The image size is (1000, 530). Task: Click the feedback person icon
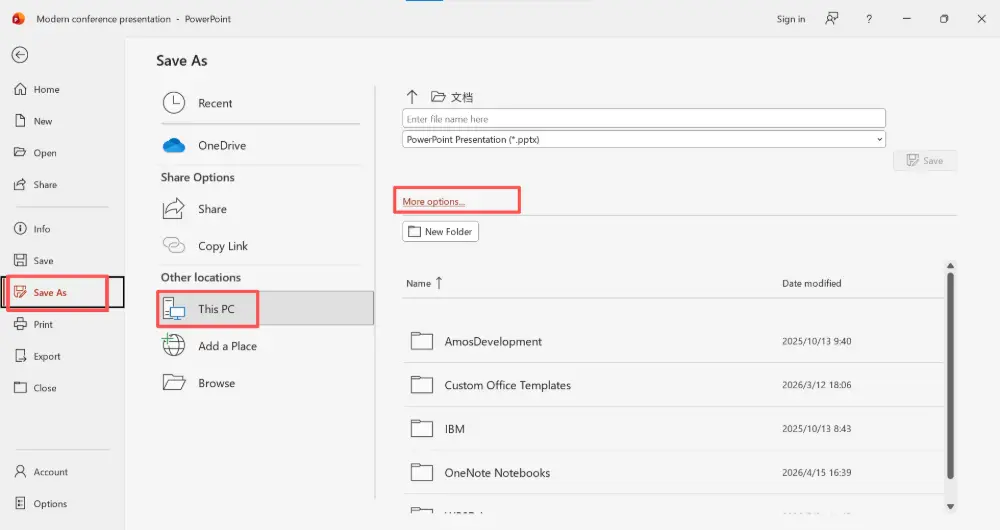tap(832, 18)
